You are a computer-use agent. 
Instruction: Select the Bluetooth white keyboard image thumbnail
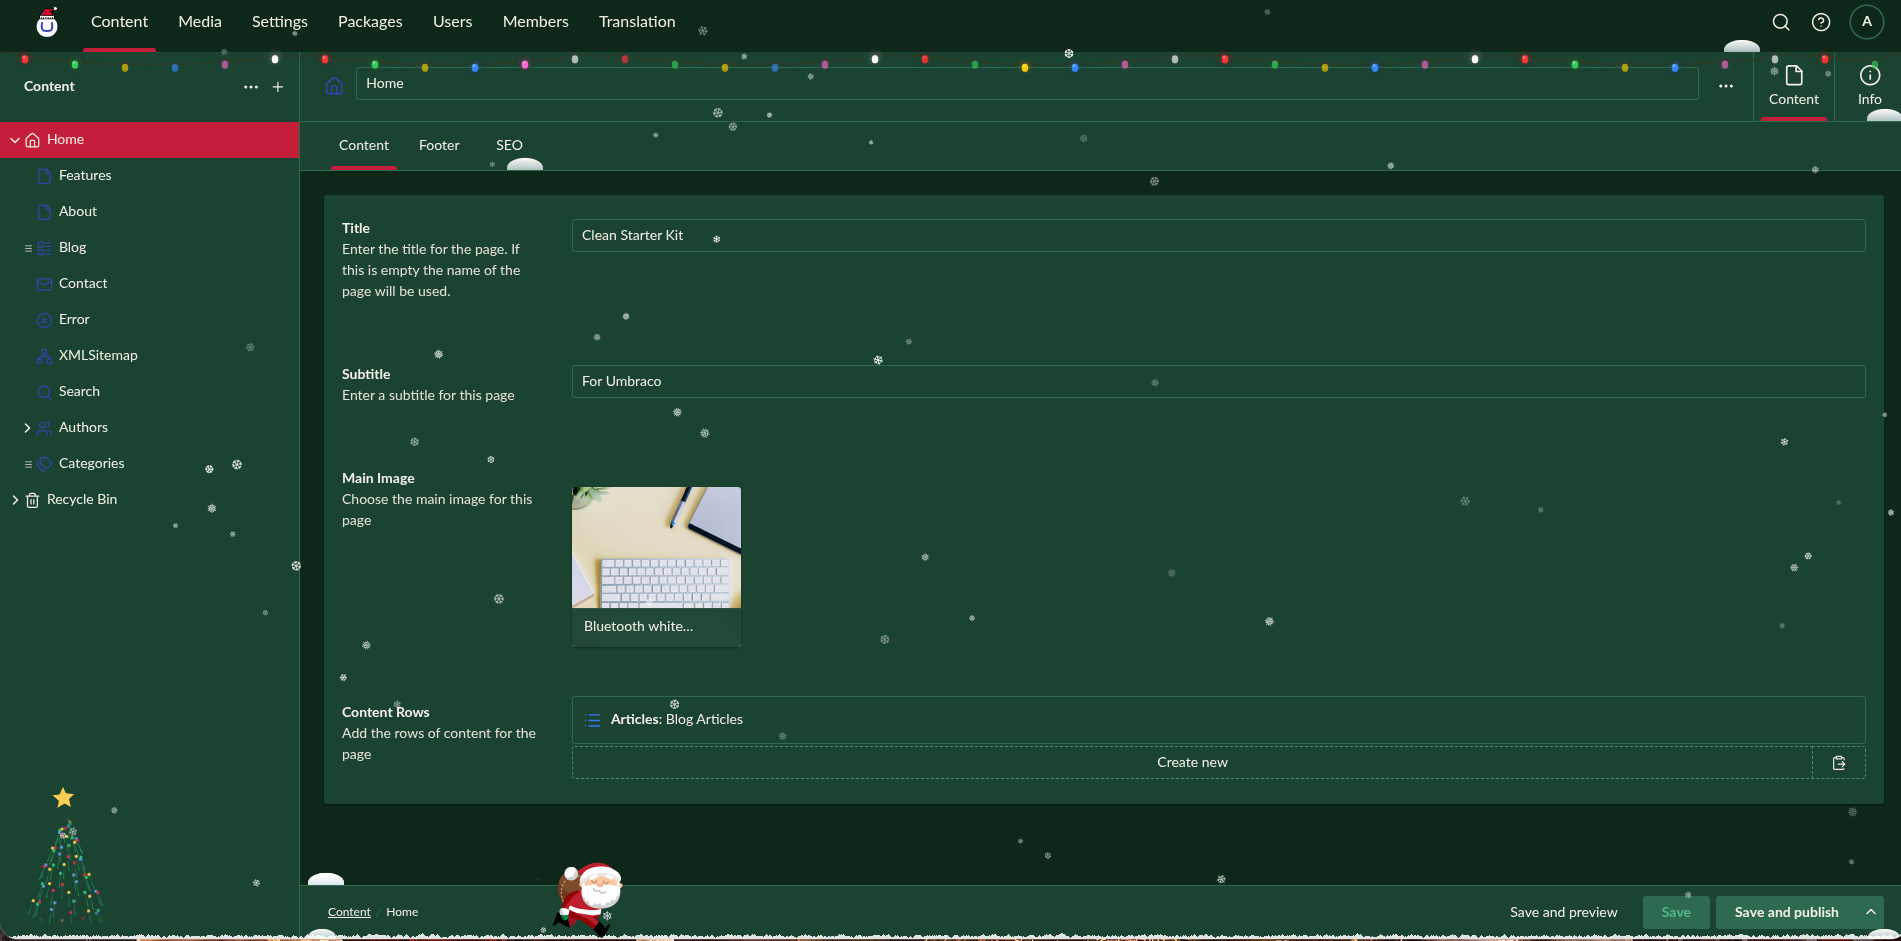tap(655, 547)
